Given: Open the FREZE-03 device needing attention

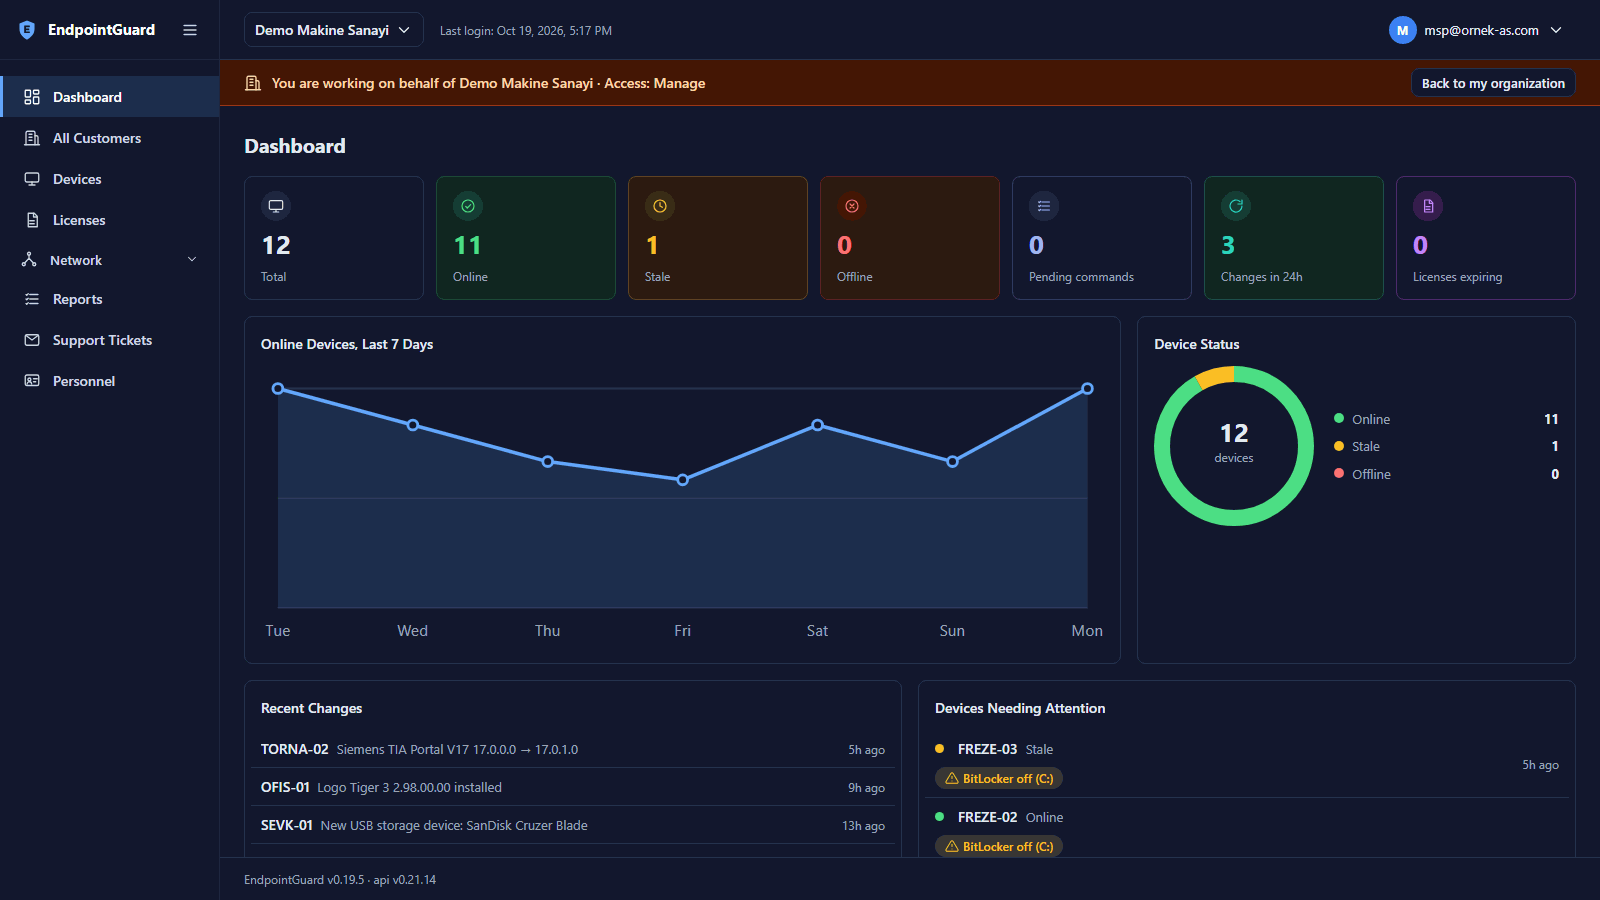Looking at the screenshot, I should (x=1247, y=764).
